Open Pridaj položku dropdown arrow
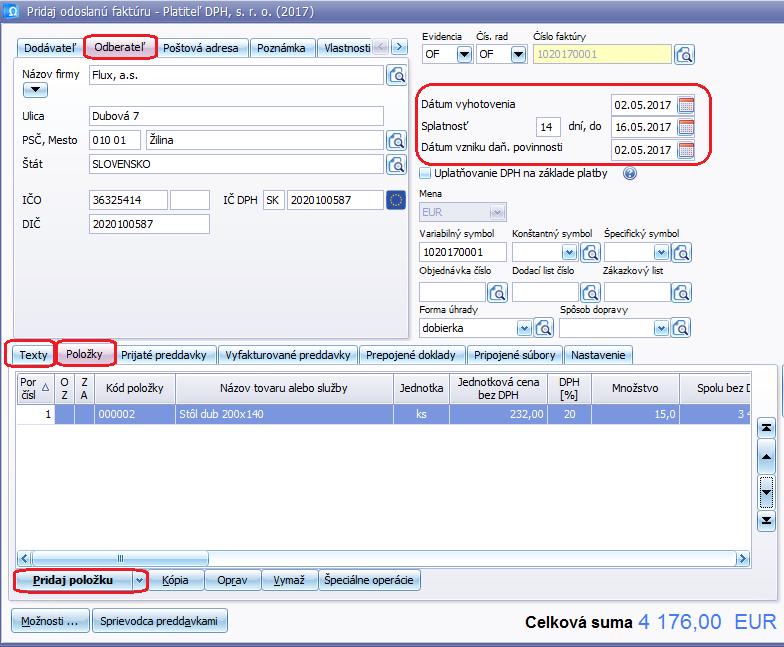 click(140, 580)
